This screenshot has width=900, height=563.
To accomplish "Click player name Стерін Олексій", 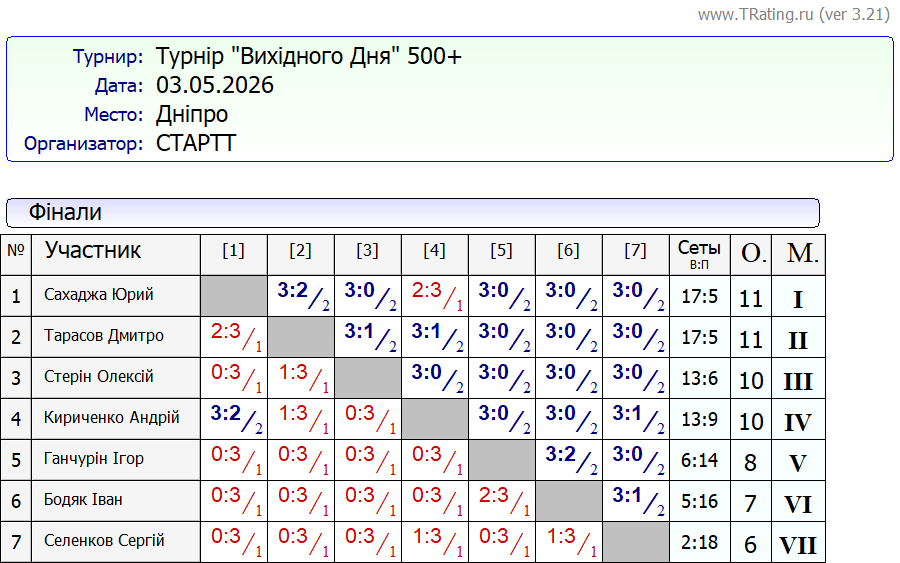I will pyautogui.click(x=99, y=376).
